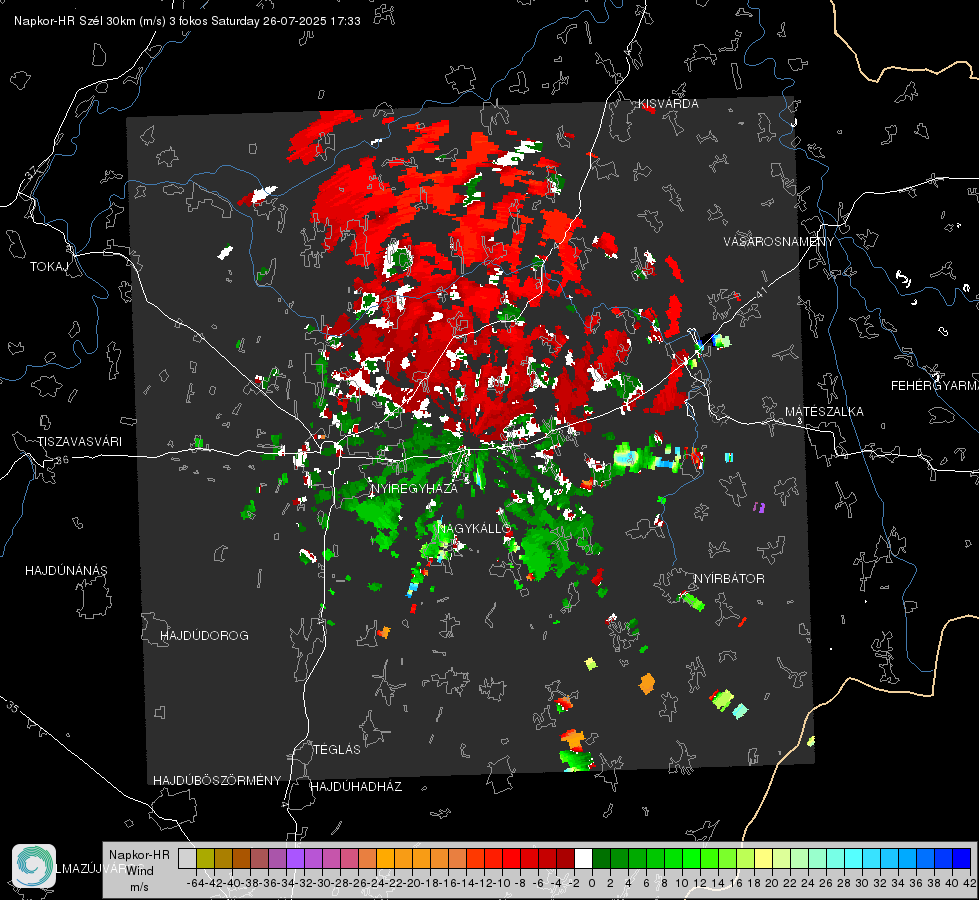Image resolution: width=979 pixels, height=900 pixels.
Task: Click the KISVÁRDA city label
Action: 668,104
